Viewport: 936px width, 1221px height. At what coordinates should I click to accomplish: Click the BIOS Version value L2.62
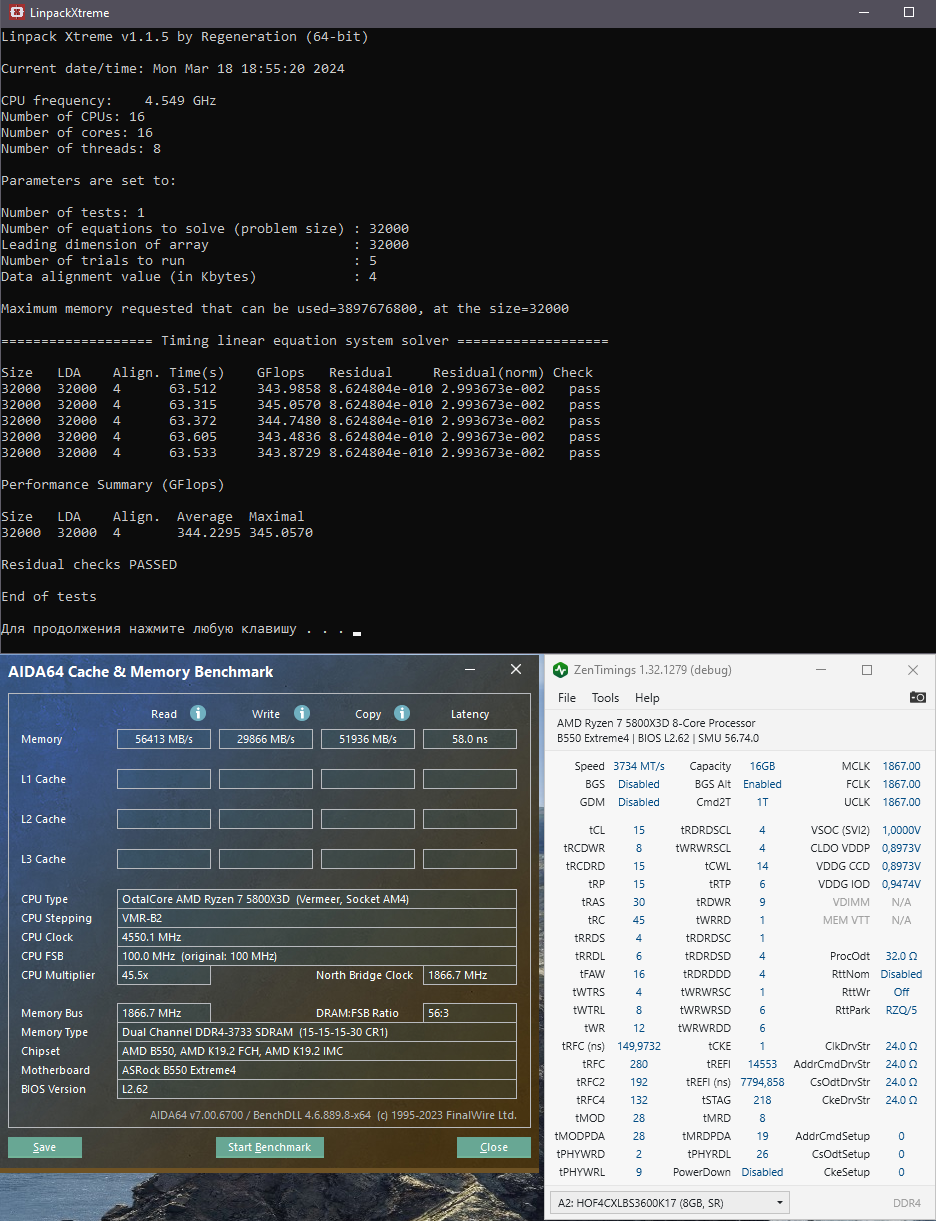[317, 1089]
